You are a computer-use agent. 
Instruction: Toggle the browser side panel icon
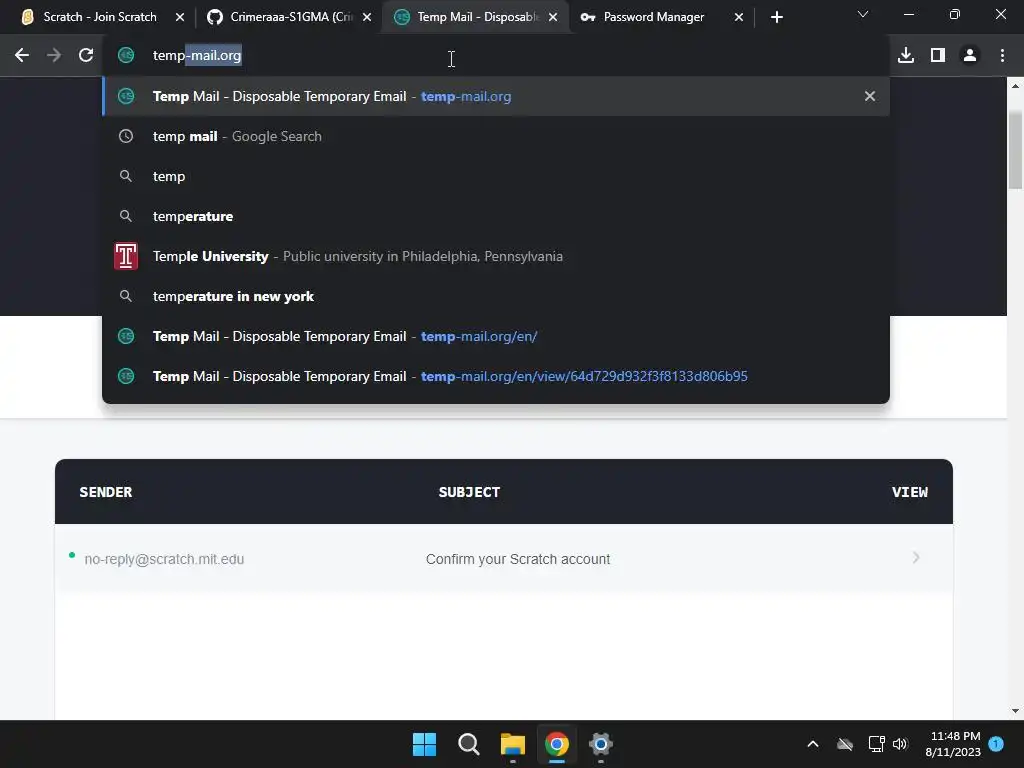(x=938, y=56)
